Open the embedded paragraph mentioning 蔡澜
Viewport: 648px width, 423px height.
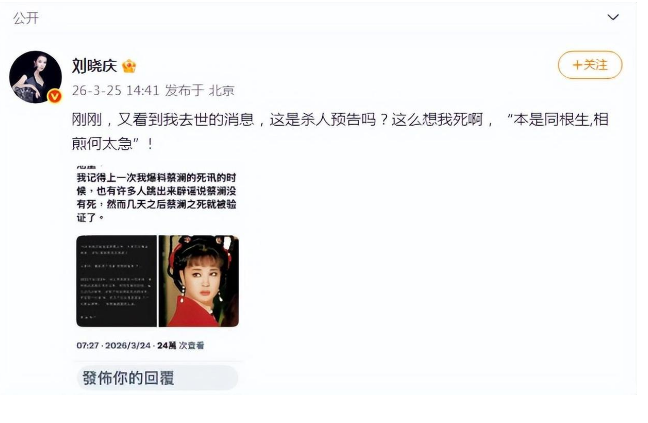[156, 197]
